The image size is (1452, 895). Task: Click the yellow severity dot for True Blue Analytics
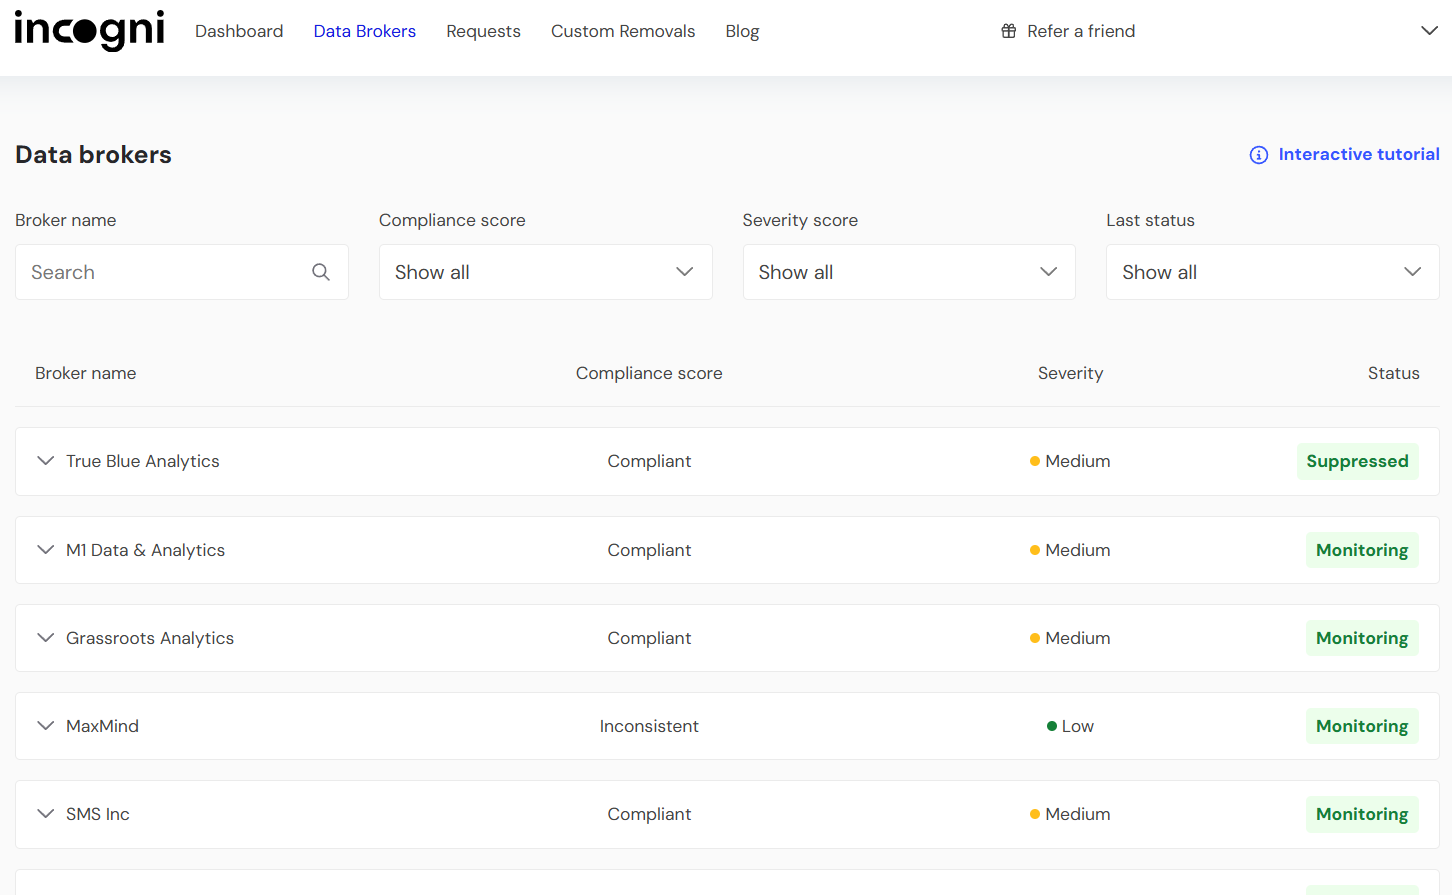tap(1033, 461)
